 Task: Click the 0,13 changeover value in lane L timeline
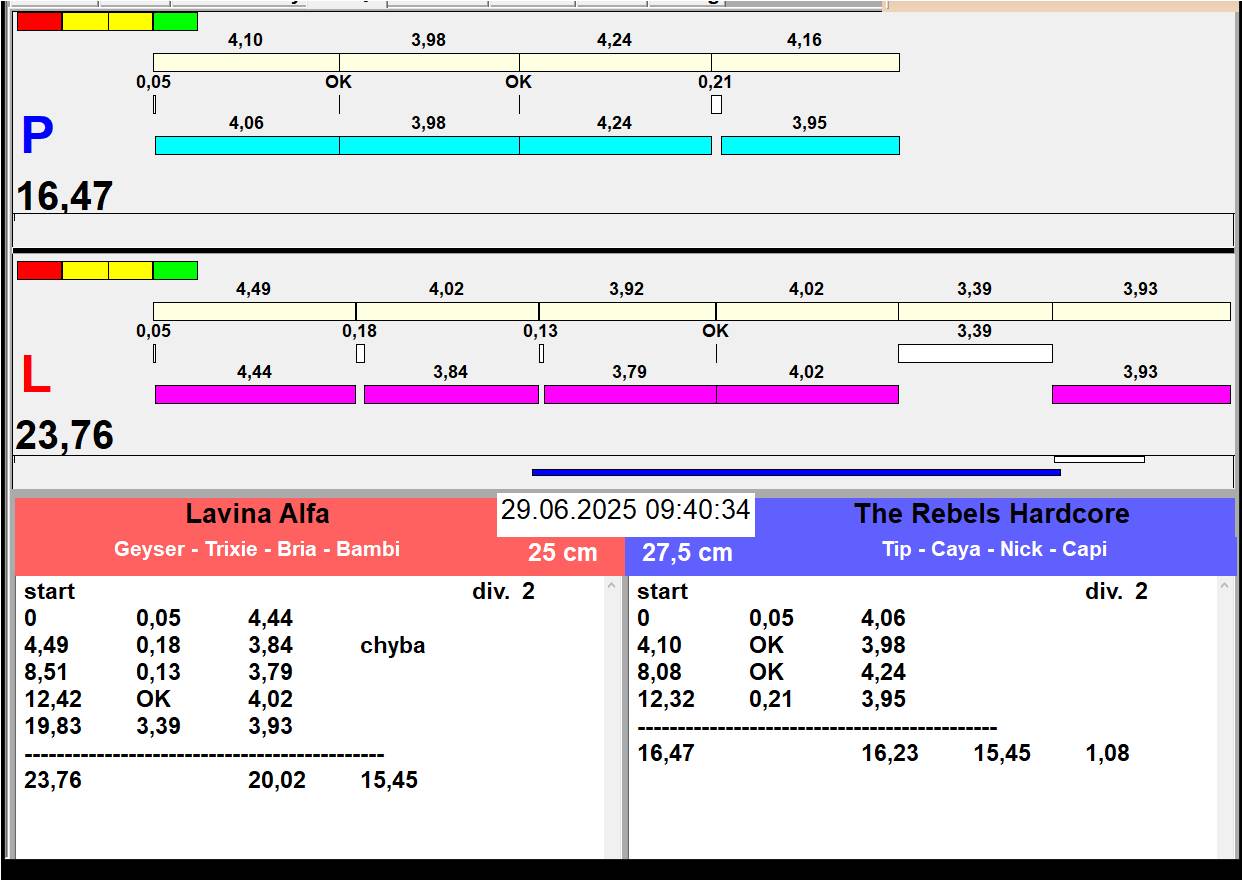click(541, 331)
